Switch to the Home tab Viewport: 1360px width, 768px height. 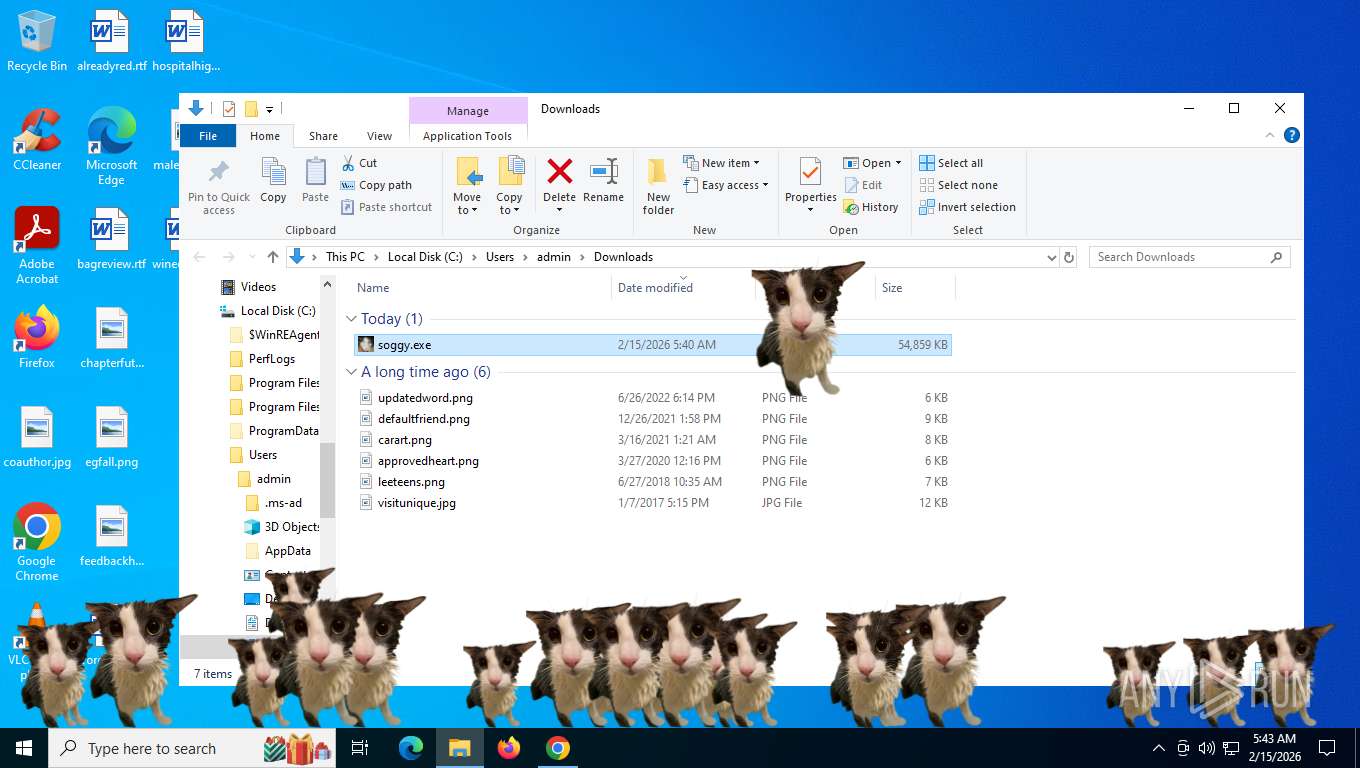(265, 136)
